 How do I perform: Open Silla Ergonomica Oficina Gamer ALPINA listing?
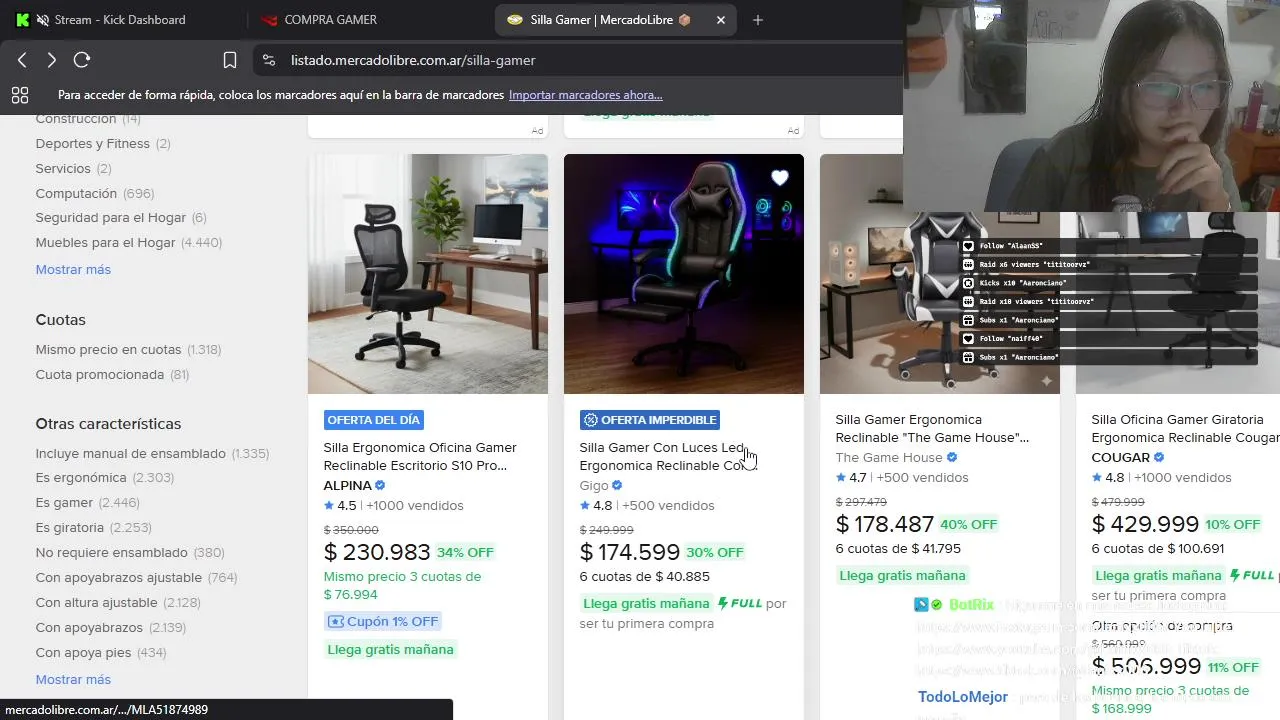click(x=420, y=456)
